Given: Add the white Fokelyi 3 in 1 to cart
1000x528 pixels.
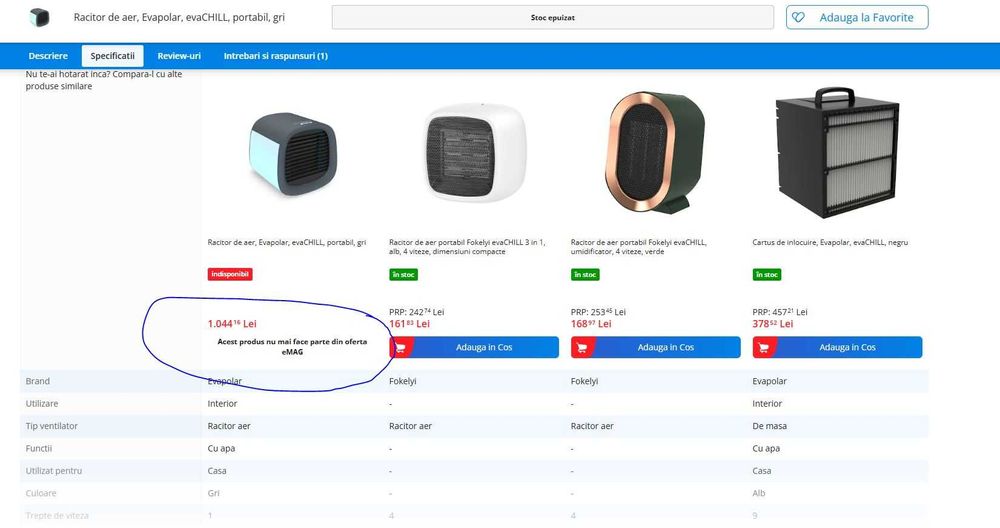Looking at the screenshot, I should (474, 348).
